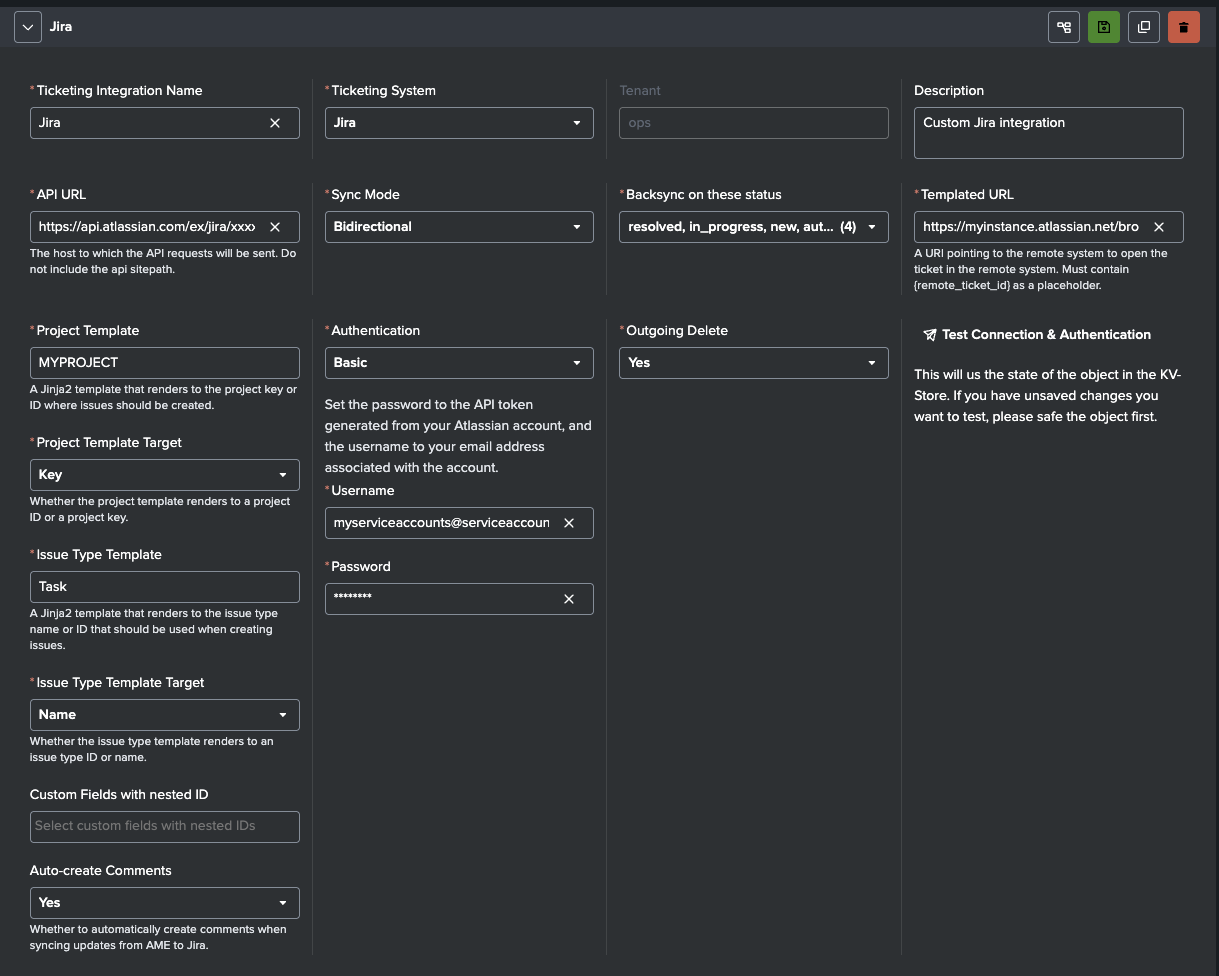This screenshot has height=976, width=1219.
Task: Click the Description text box
Action: coord(1048,132)
